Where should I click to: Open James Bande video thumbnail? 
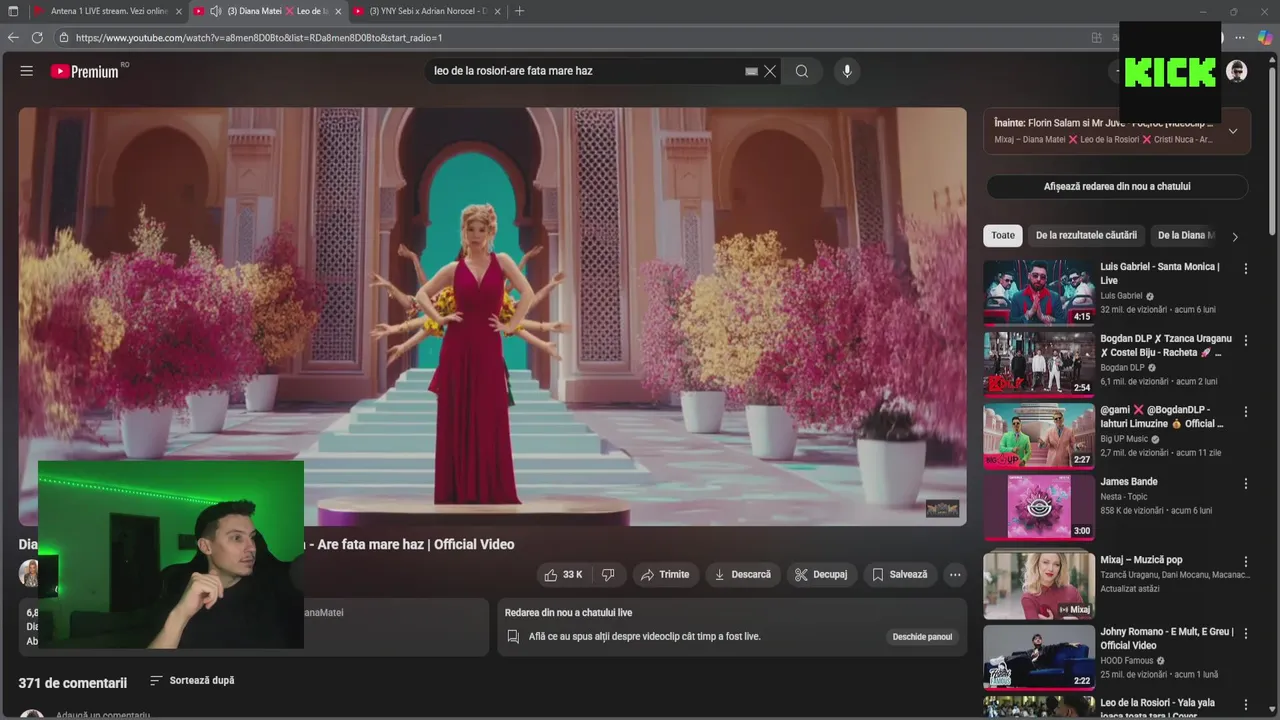click(x=1039, y=507)
